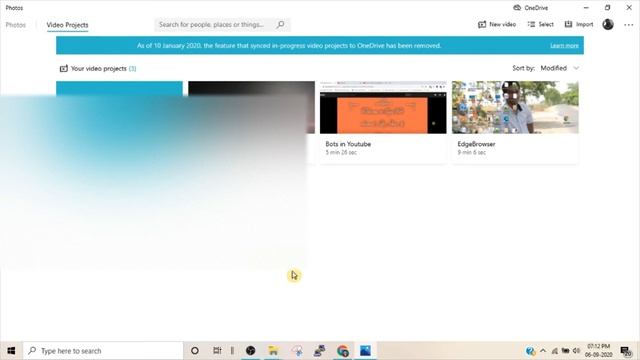Click the OneDrive label in title bar
This screenshot has width=640, height=360.
point(536,8)
